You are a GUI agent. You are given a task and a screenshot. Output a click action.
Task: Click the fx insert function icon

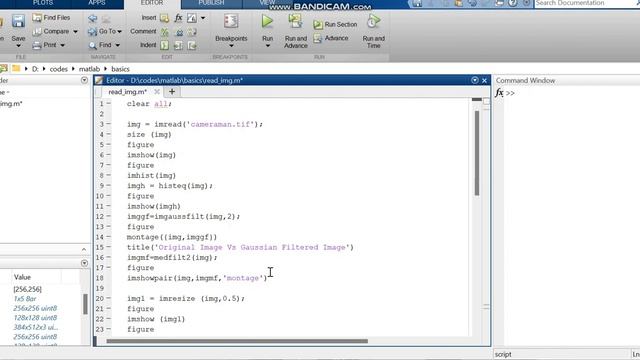pos(178,18)
